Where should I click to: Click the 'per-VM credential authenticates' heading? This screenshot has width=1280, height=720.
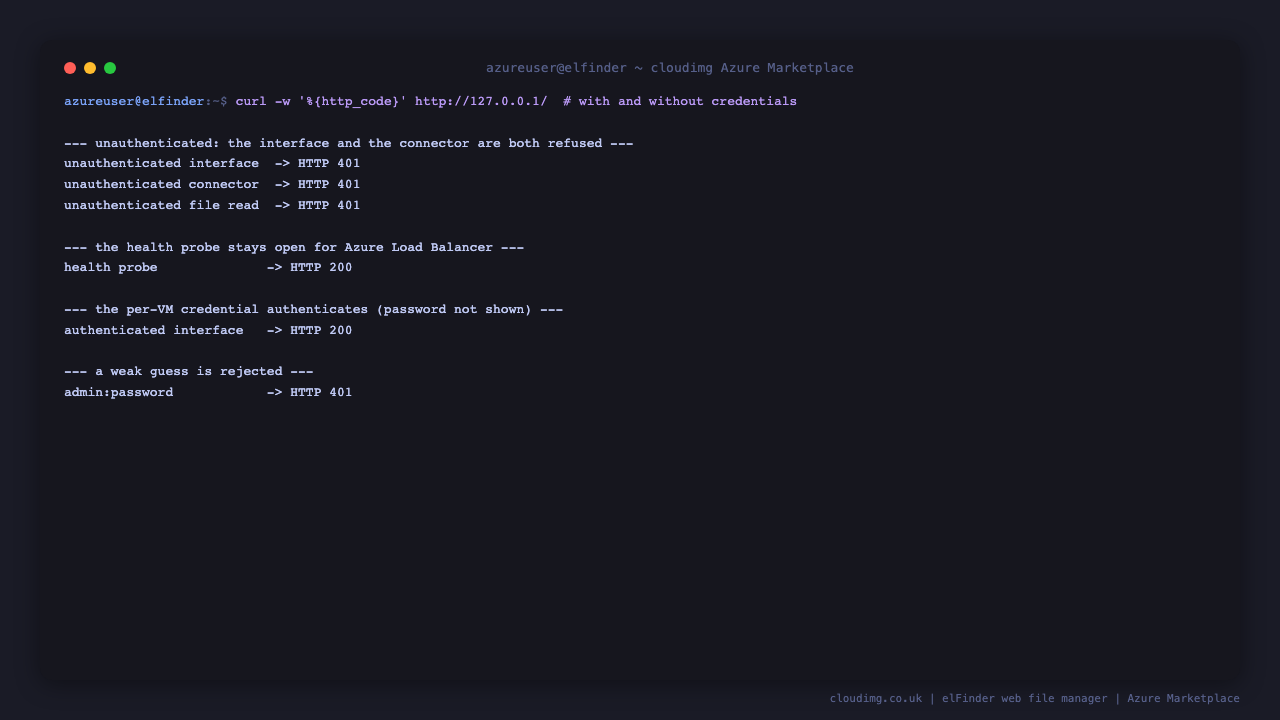[x=314, y=310]
